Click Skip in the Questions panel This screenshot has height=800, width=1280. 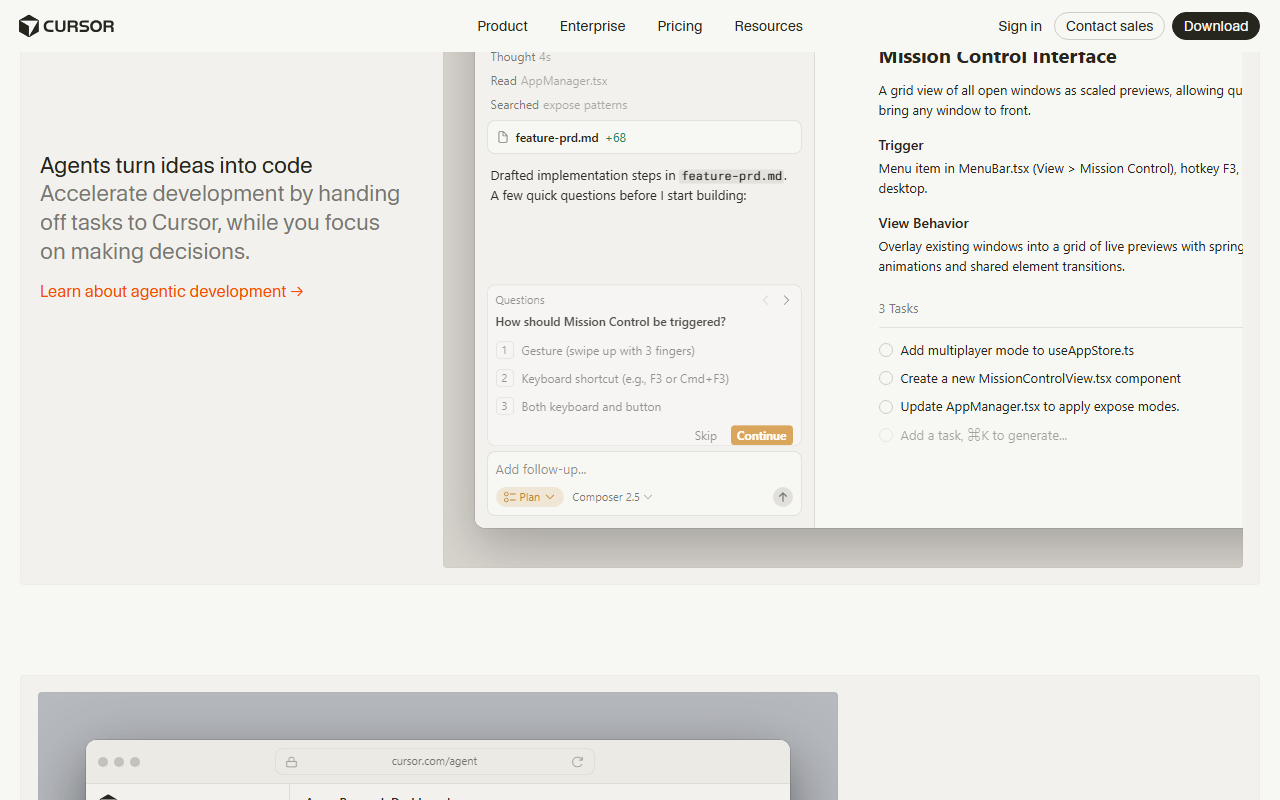coord(706,435)
